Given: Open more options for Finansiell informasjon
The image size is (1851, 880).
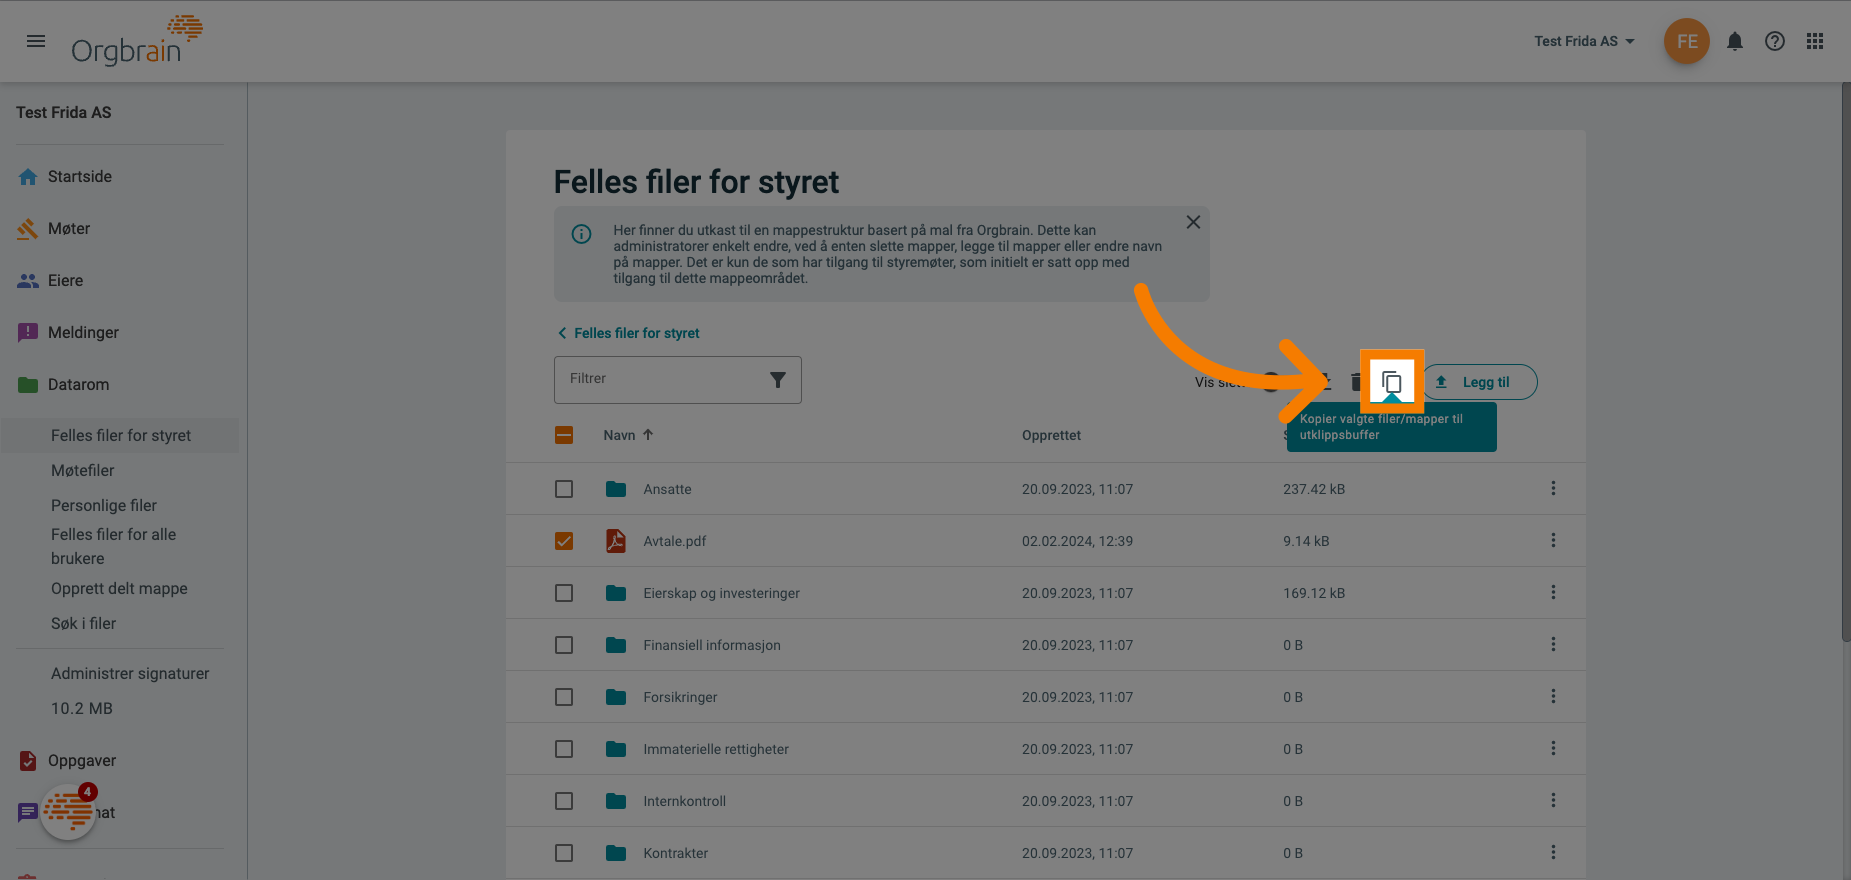Looking at the screenshot, I should (x=1553, y=644).
